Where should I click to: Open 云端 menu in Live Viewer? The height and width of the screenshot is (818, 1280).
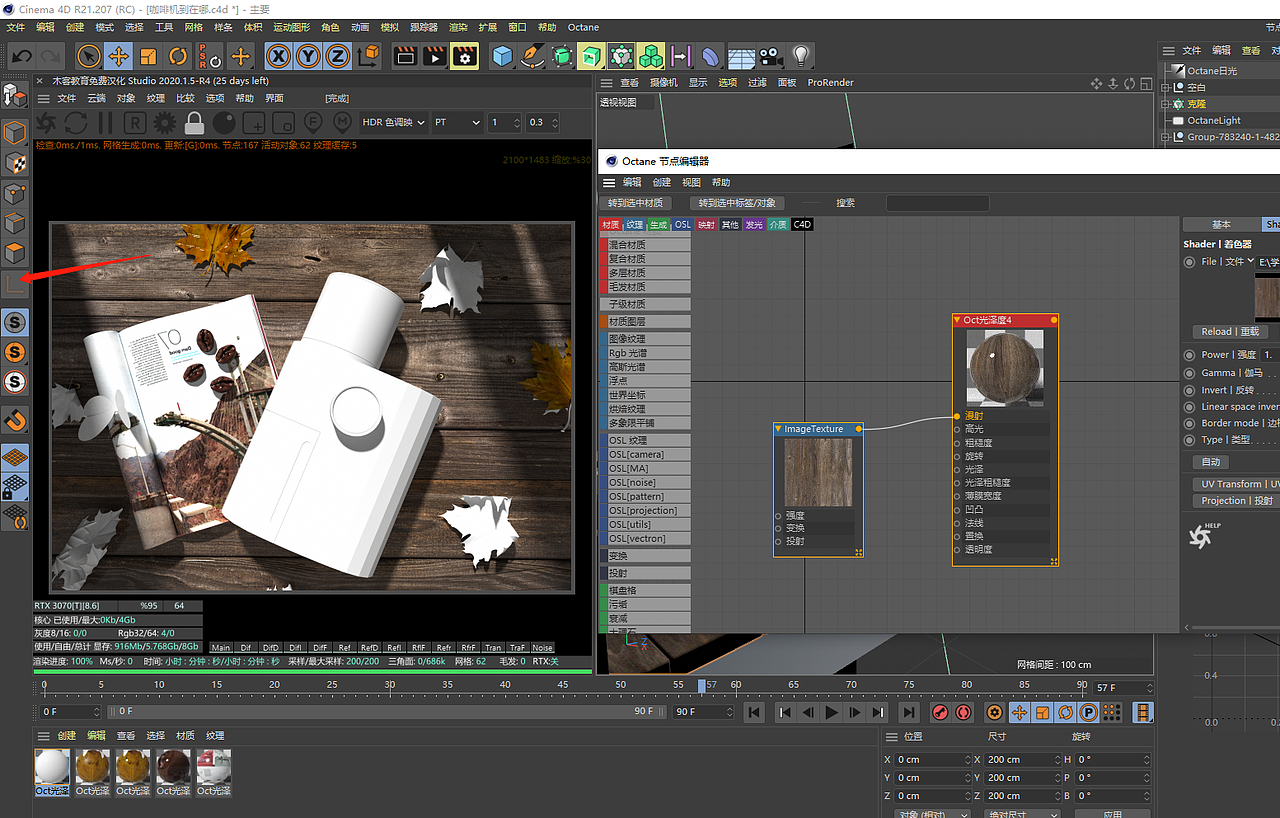[x=96, y=98]
